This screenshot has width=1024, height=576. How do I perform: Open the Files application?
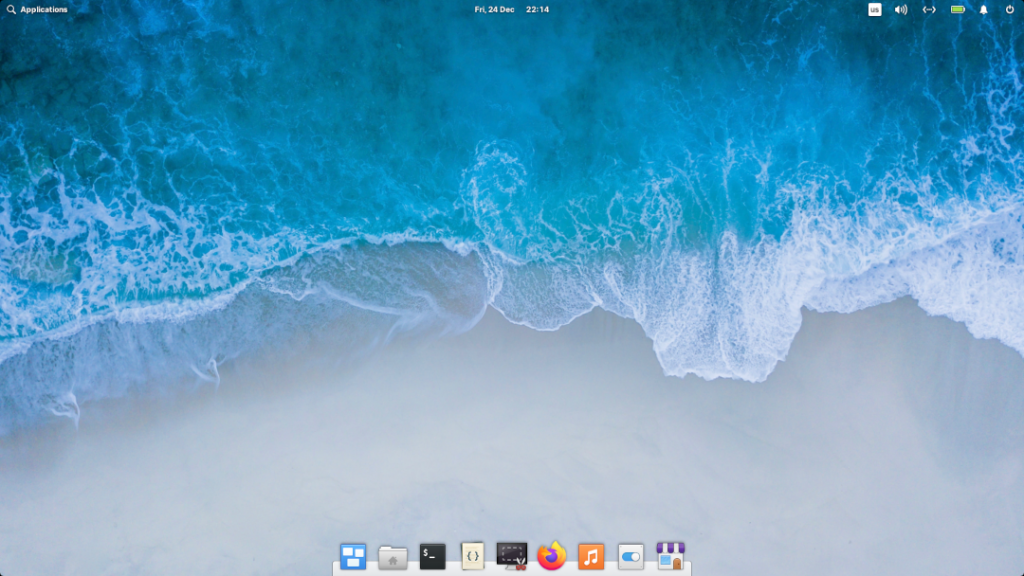pyautogui.click(x=393, y=555)
